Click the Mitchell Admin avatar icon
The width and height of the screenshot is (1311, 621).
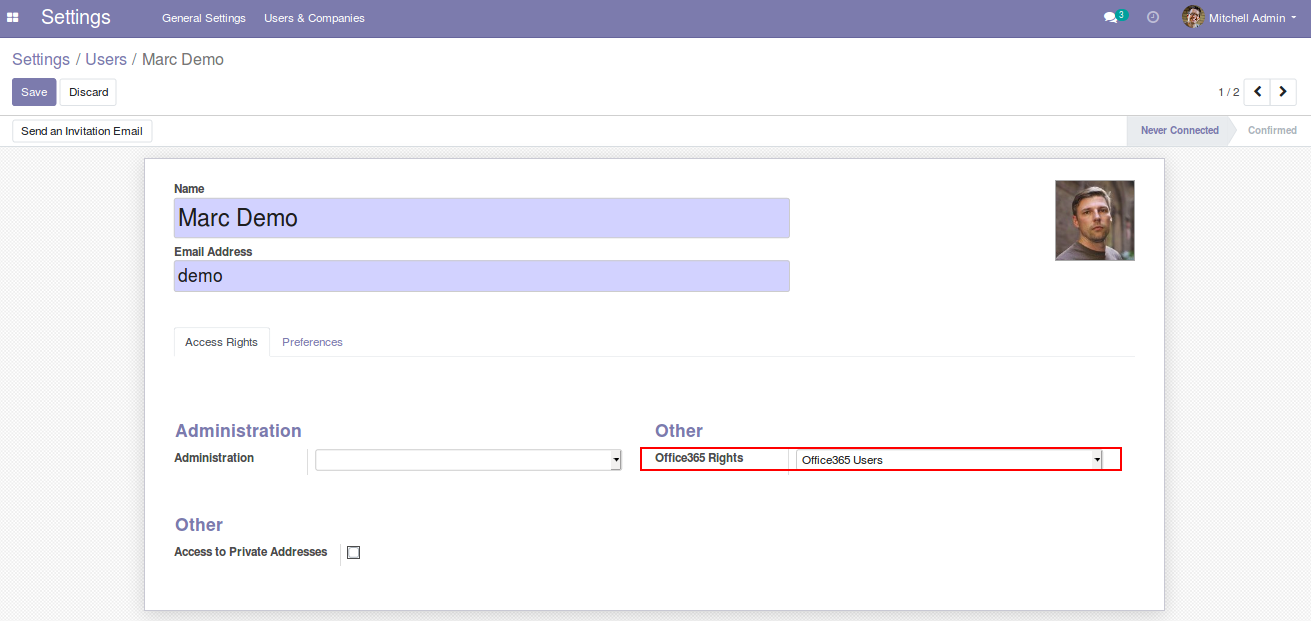coord(1192,17)
